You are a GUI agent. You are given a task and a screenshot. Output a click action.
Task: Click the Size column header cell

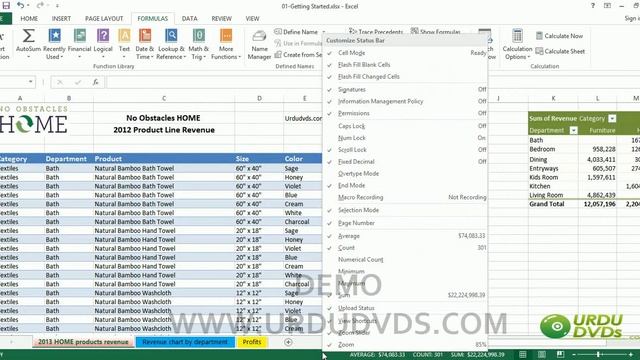click(x=259, y=158)
